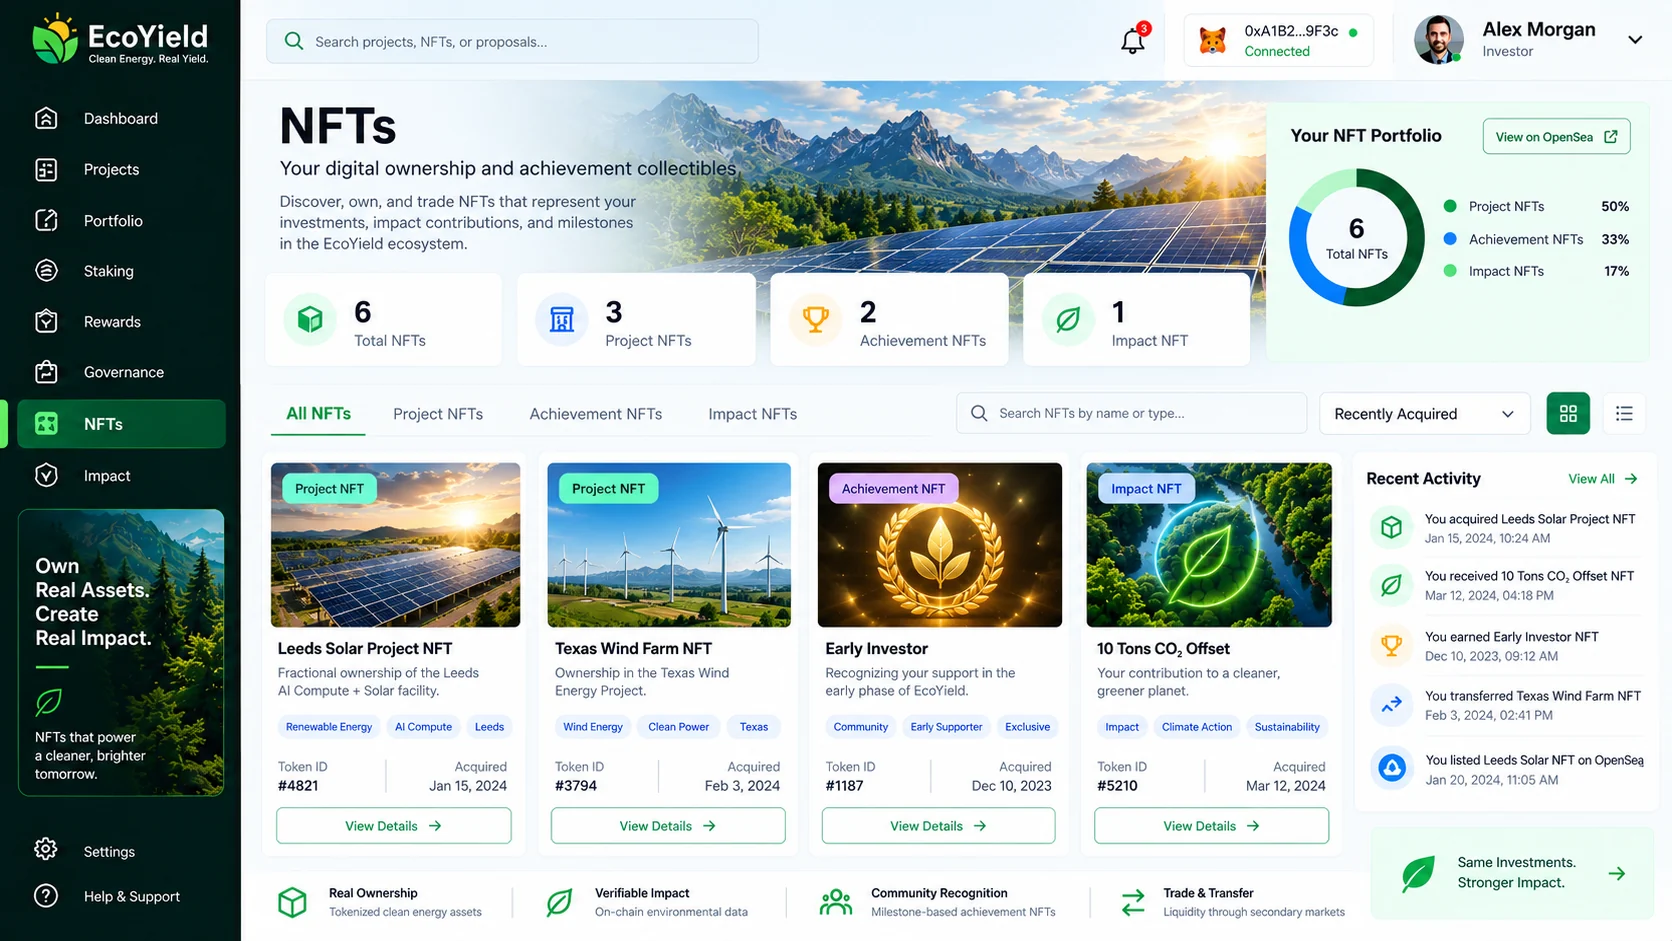Select the All NFTs tab
The height and width of the screenshot is (941, 1672).
(318, 414)
